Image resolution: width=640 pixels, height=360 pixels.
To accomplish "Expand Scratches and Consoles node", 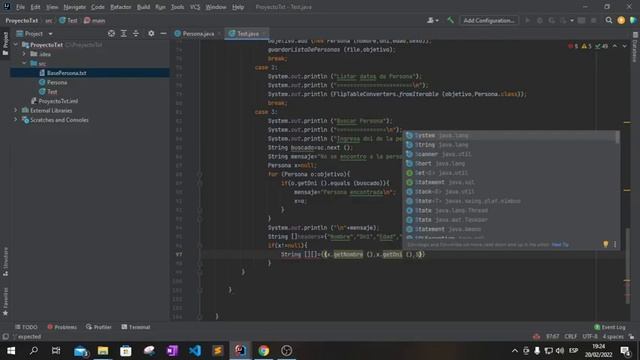I will pyautogui.click(x=16, y=120).
